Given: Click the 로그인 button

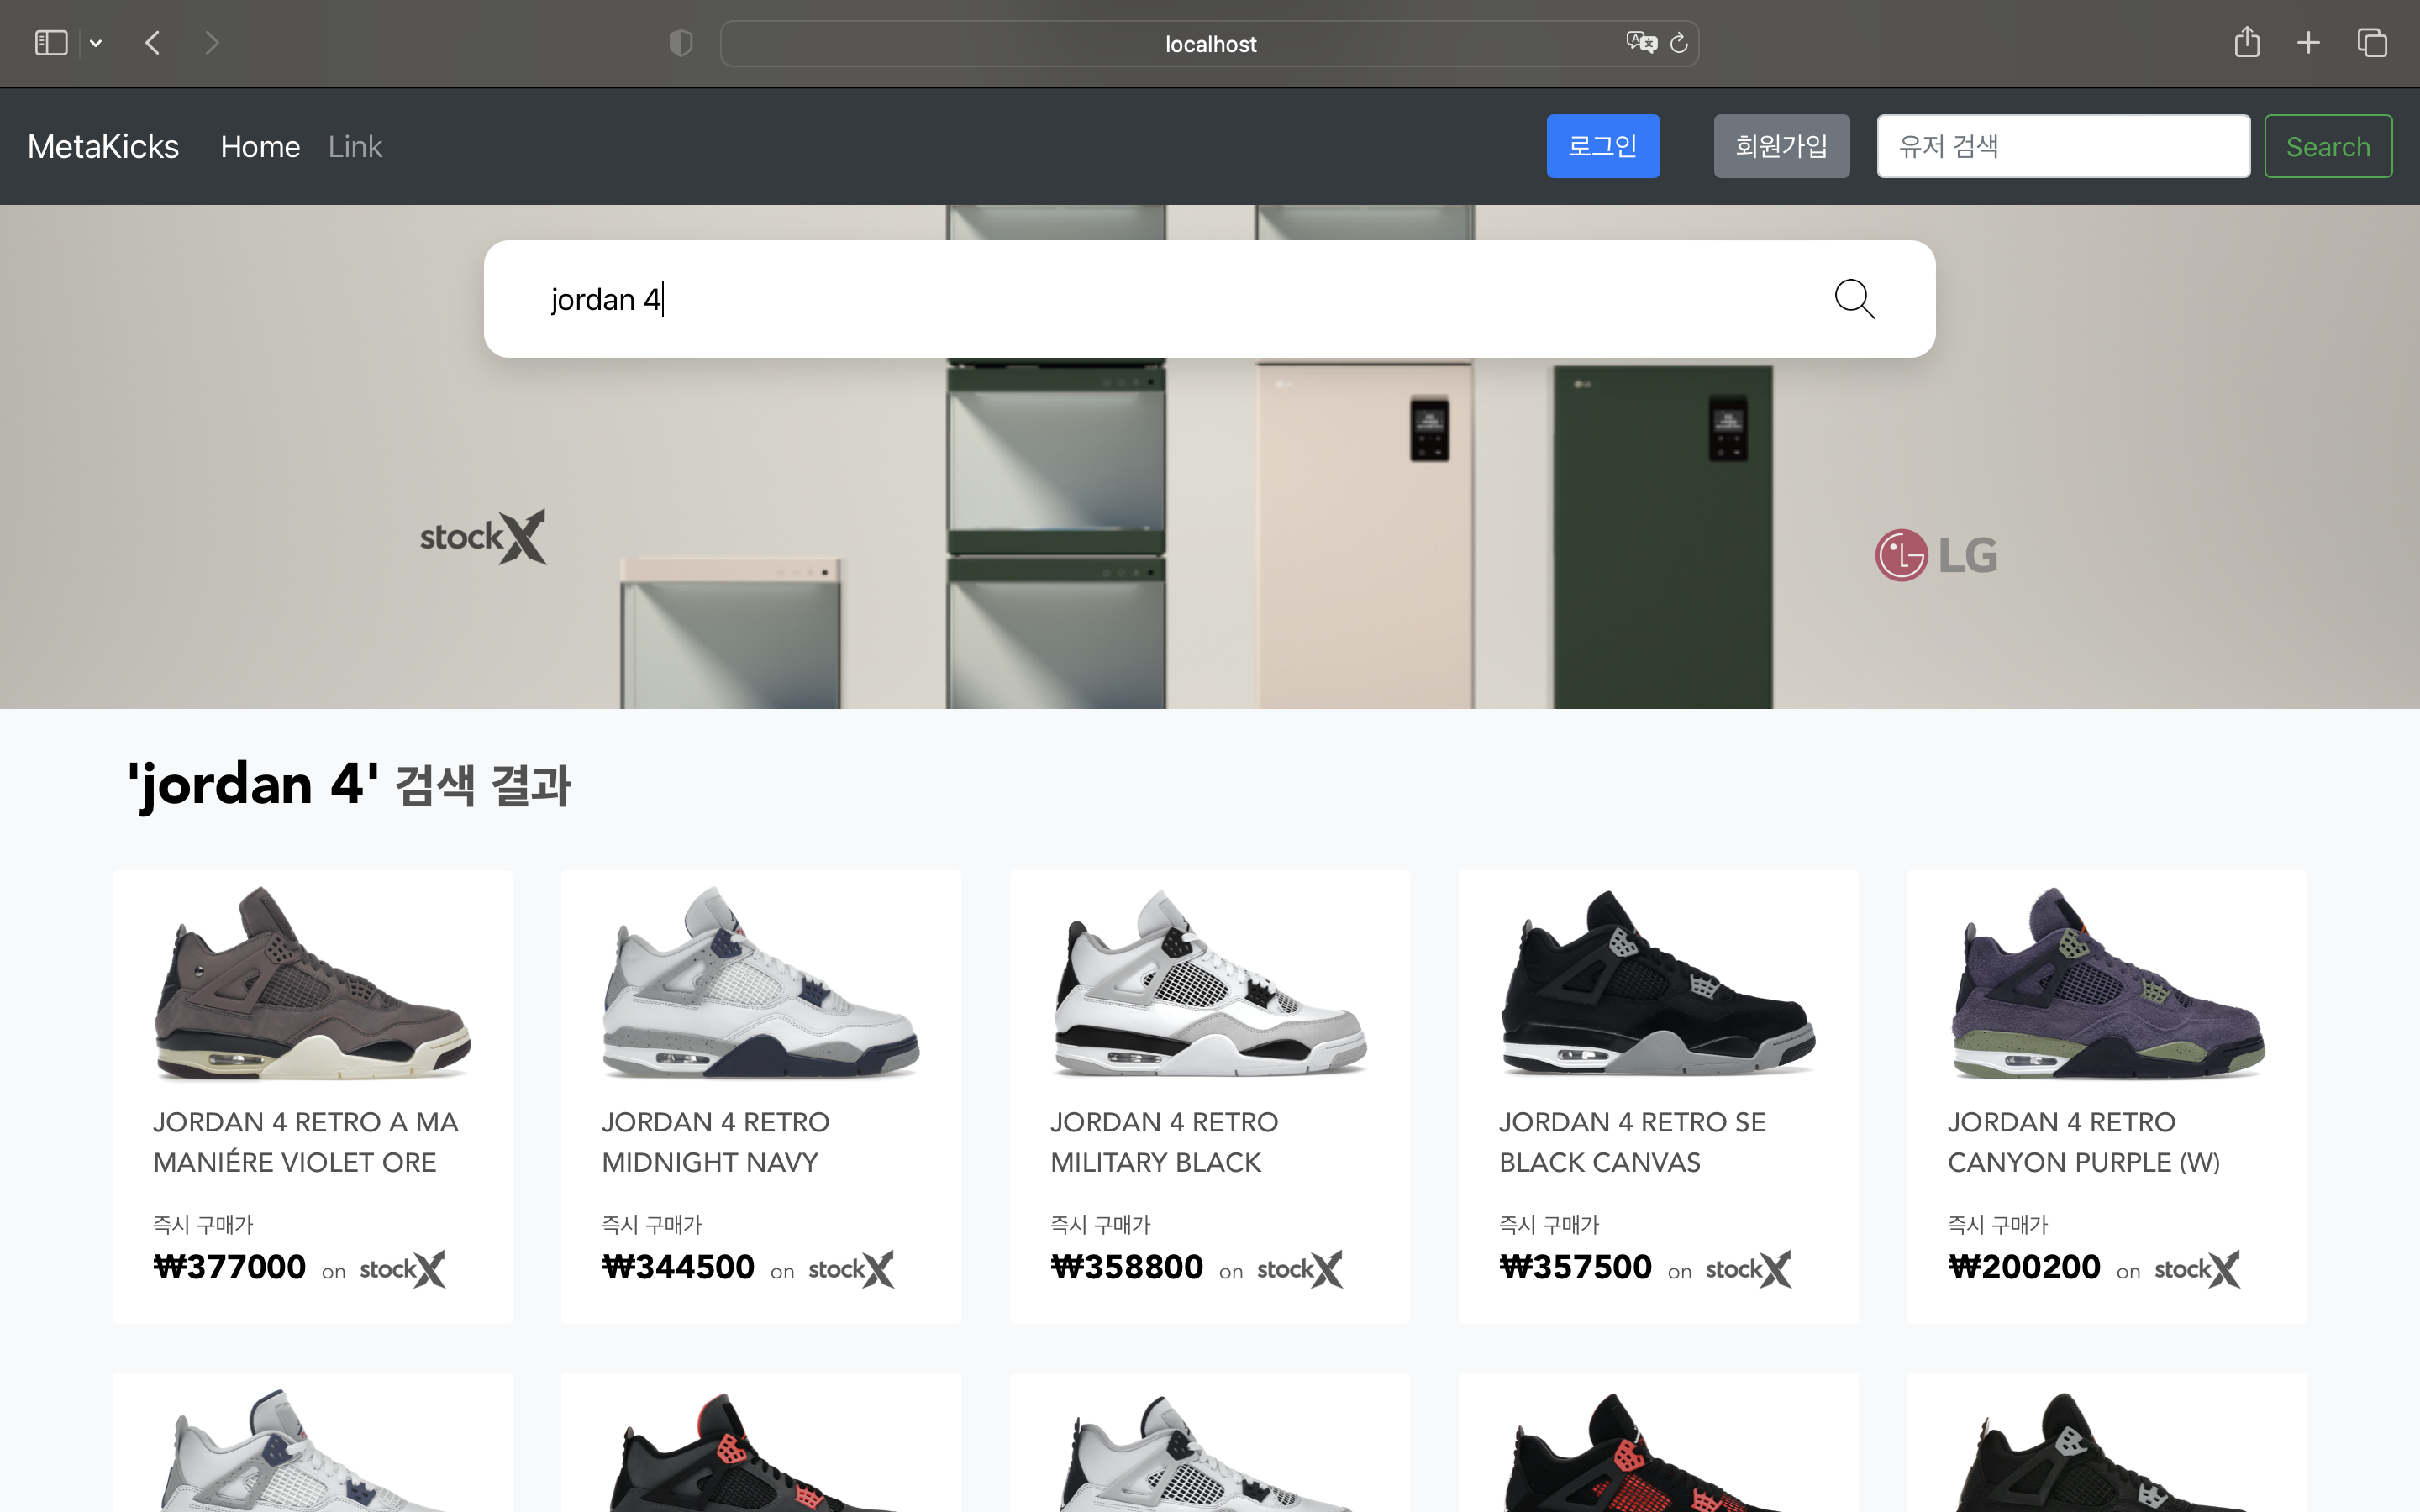Looking at the screenshot, I should (1602, 146).
